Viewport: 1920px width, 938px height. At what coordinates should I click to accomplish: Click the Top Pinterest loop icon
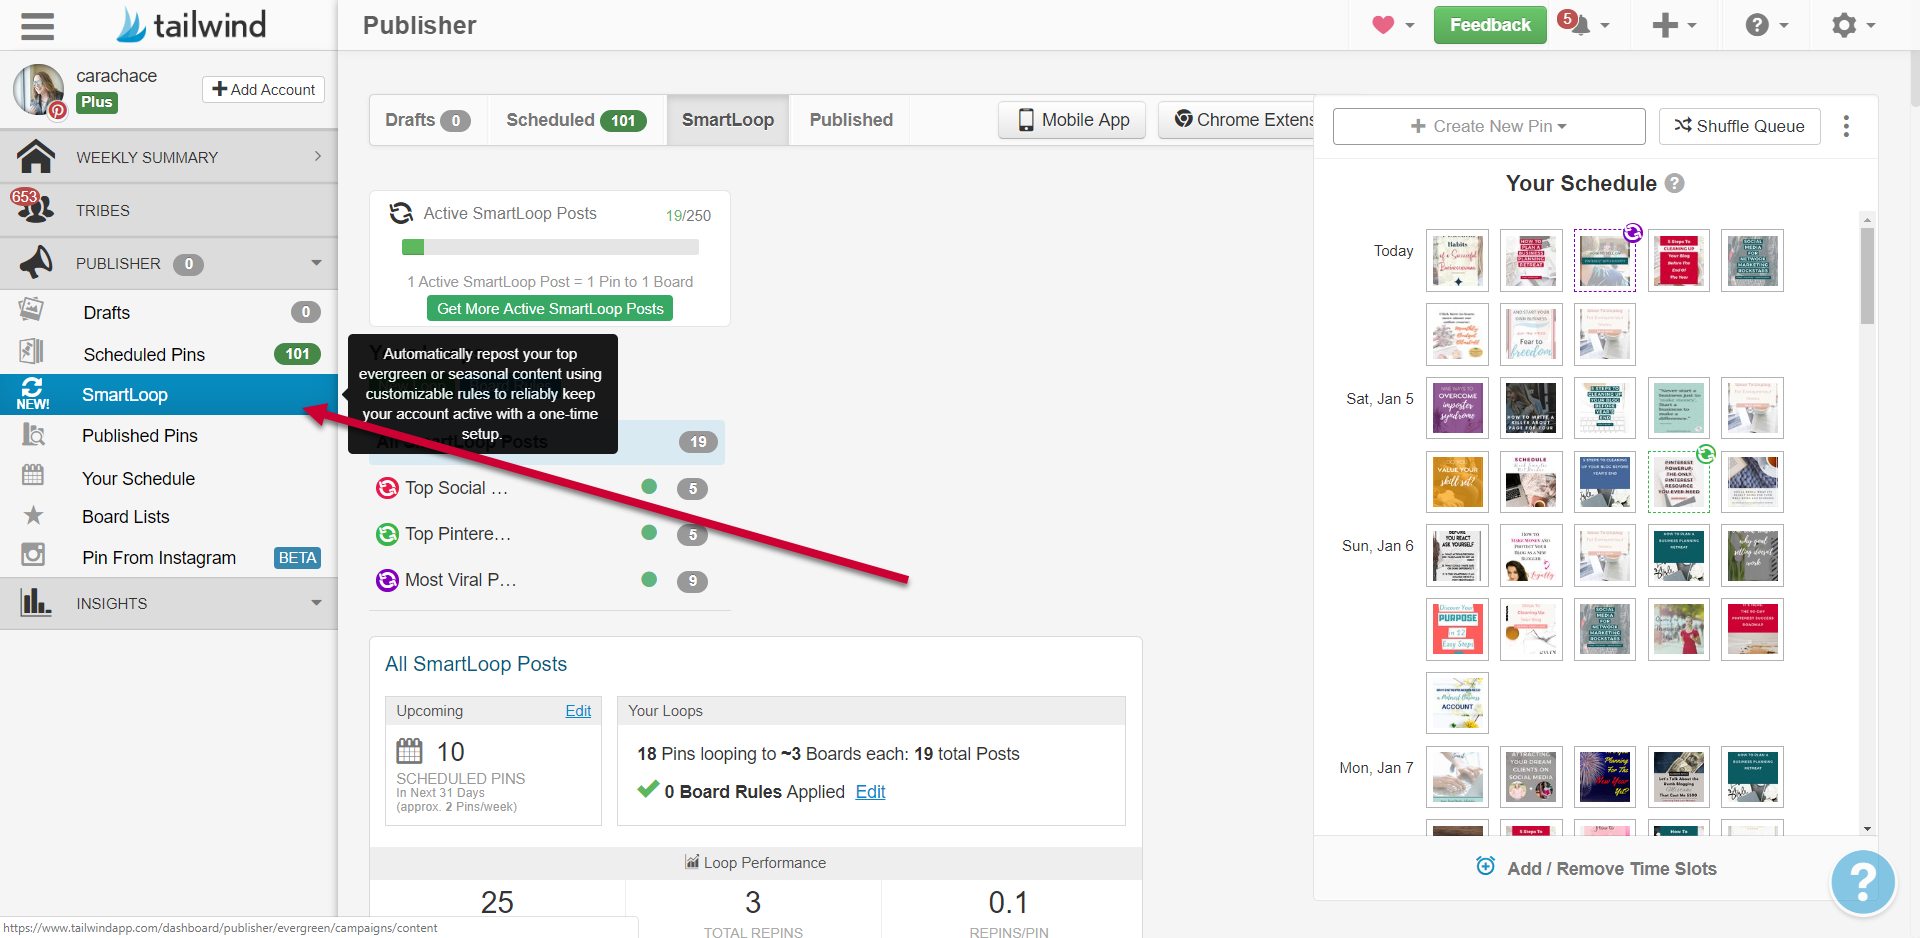(x=387, y=534)
